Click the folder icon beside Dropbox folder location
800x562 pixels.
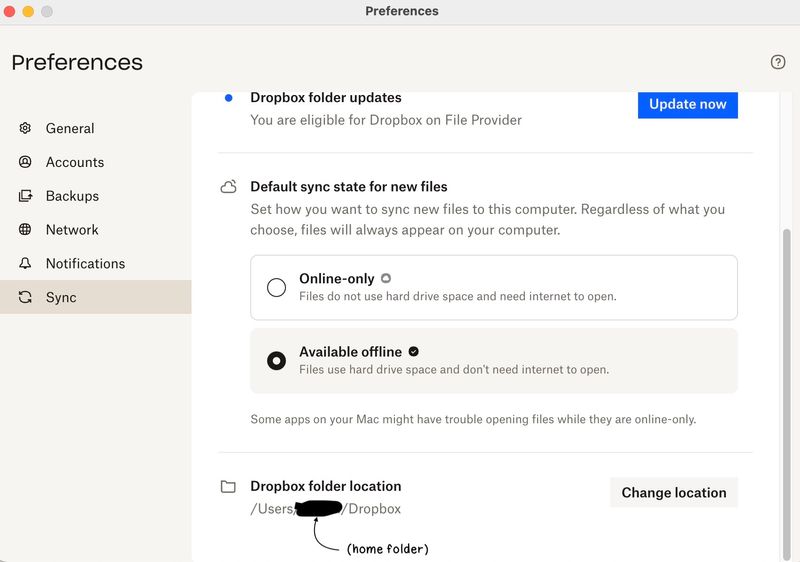pos(229,487)
